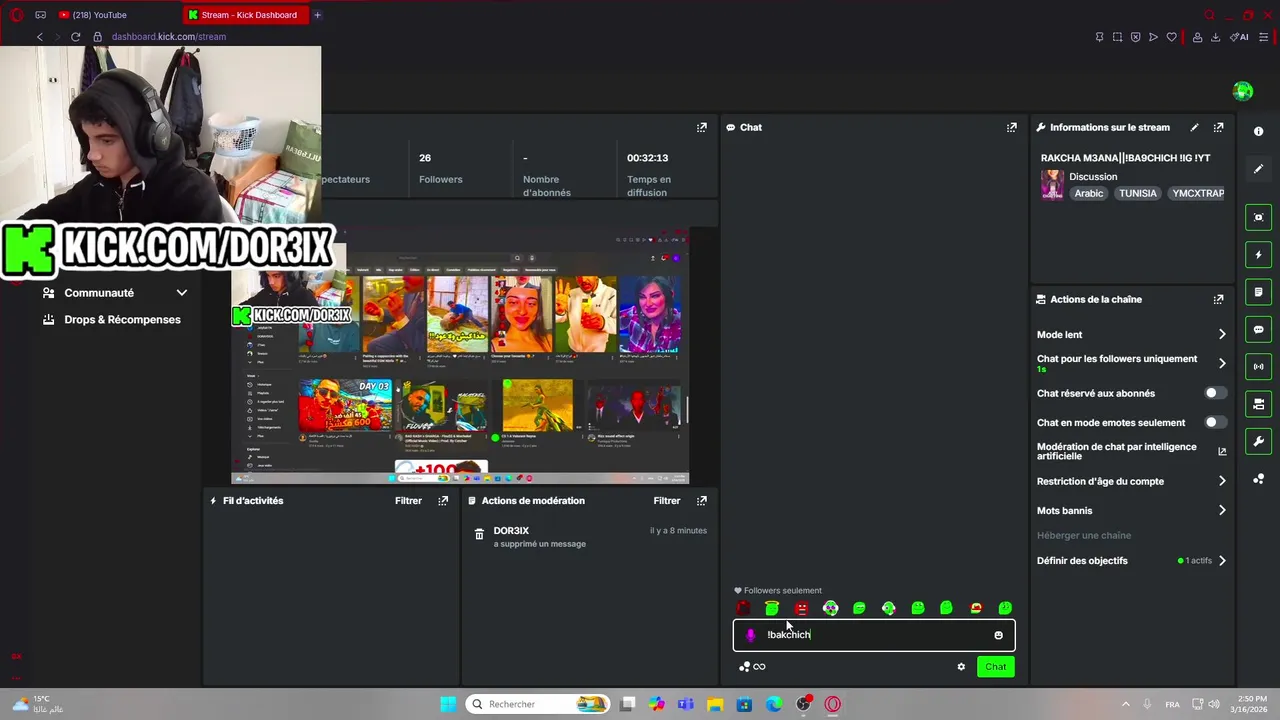Image resolution: width=1280 pixels, height=720 pixels.
Task: Click the stream preview thumbnail
Action: [x=460, y=357]
